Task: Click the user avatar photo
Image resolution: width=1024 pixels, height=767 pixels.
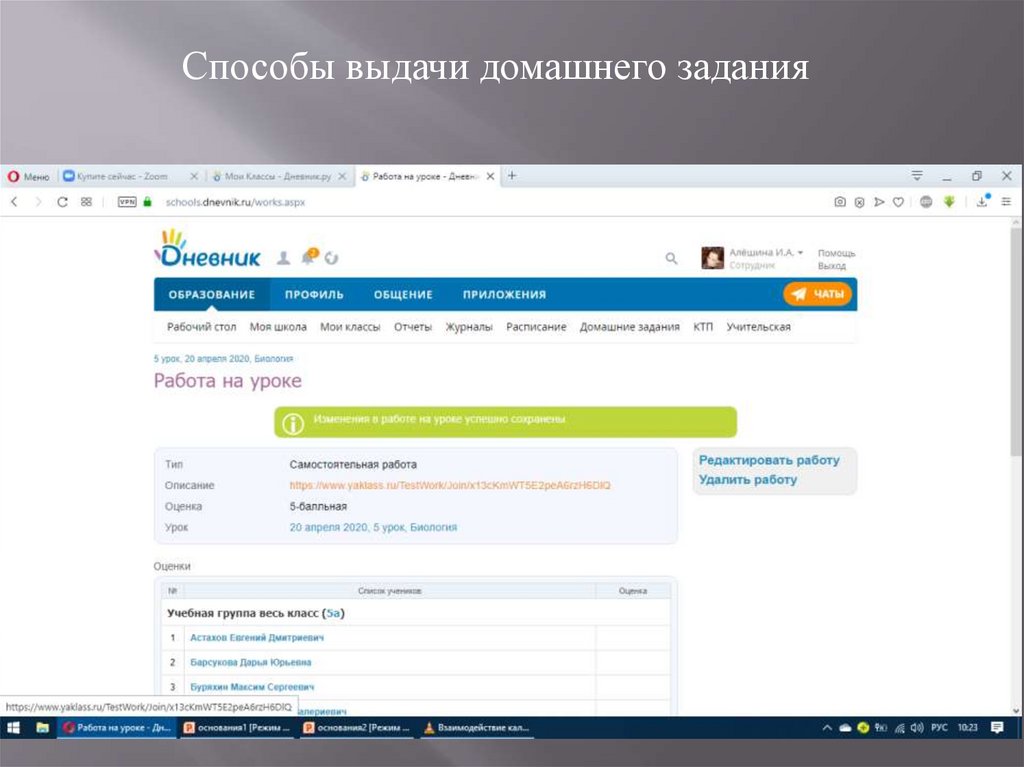Action: tap(712, 258)
